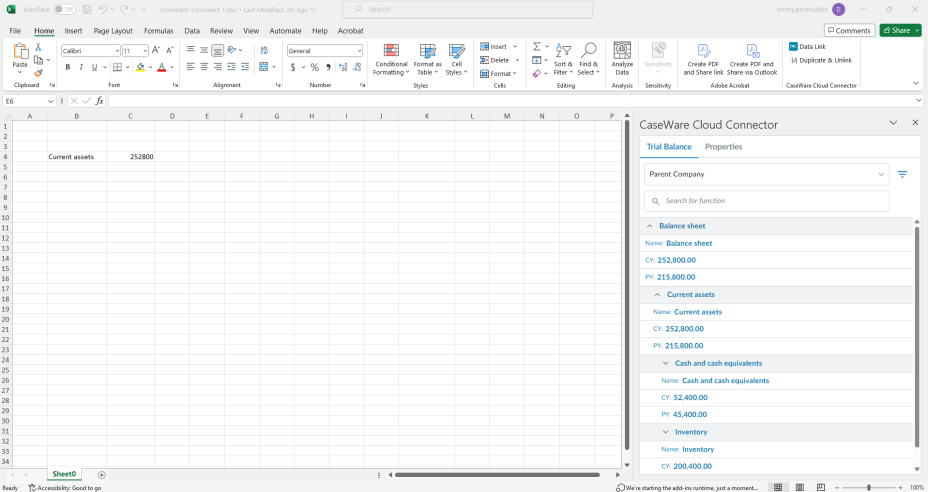Viewport: 928px width, 492px height.
Task: Click Duplicate & Unlink in the ribbon
Action: pyautogui.click(x=820, y=60)
